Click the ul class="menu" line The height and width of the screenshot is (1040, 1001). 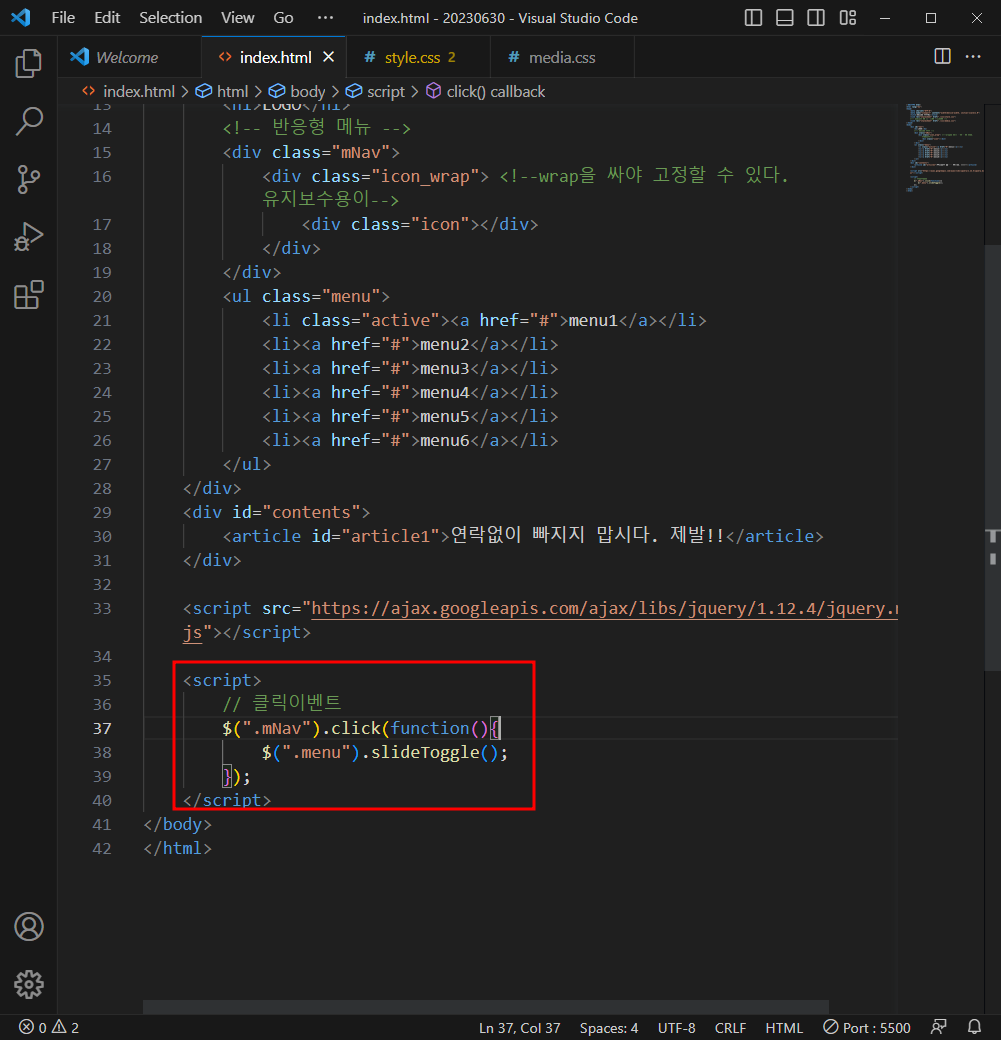point(306,296)
